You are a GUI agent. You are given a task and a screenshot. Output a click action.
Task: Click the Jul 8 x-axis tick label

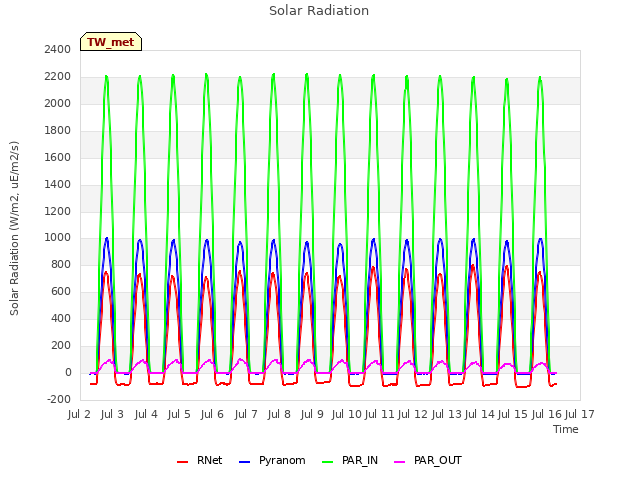279,414
